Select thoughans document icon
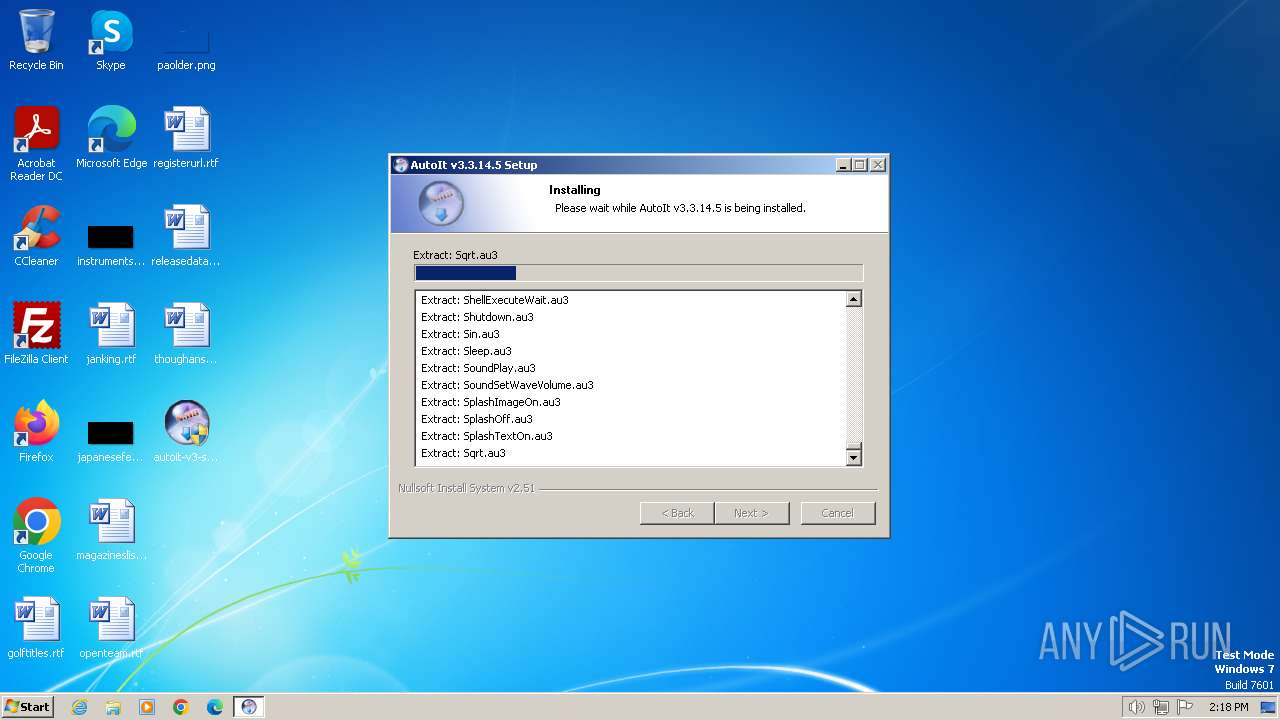The image size is (1280, 720). 186,333
